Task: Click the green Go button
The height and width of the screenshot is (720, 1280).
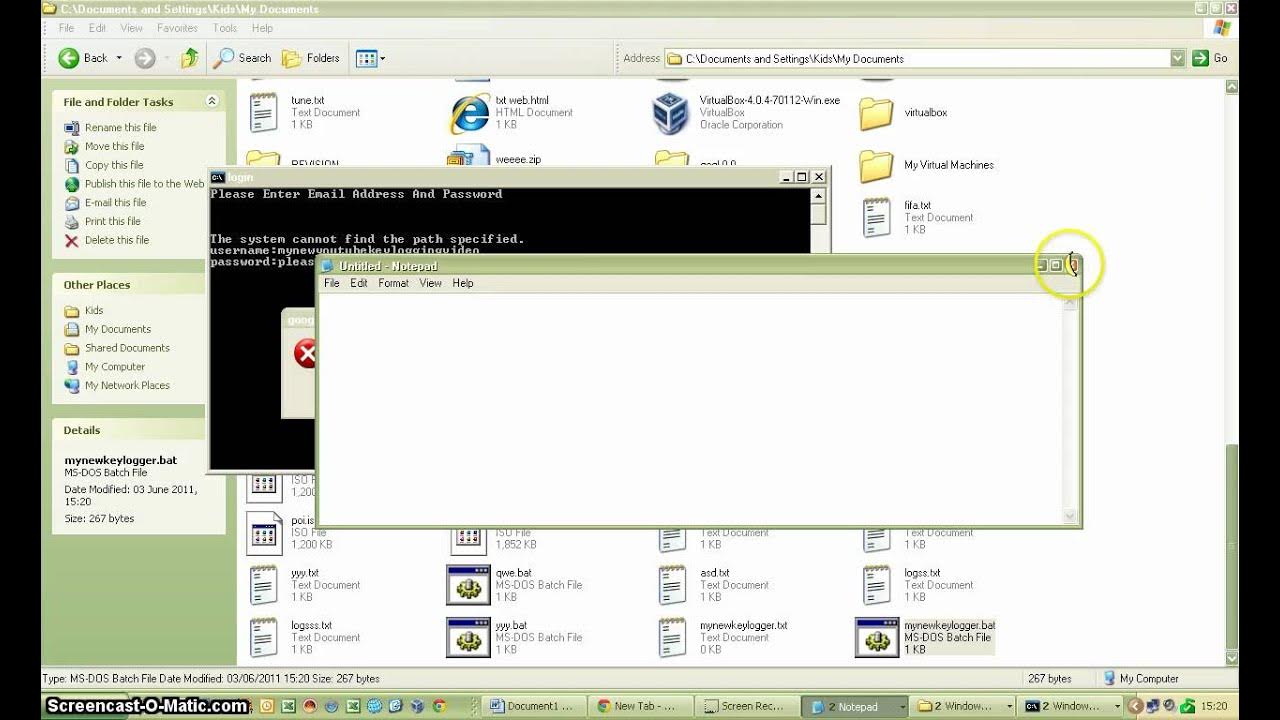Action: pyautogui.click(x=1210, y=58)
